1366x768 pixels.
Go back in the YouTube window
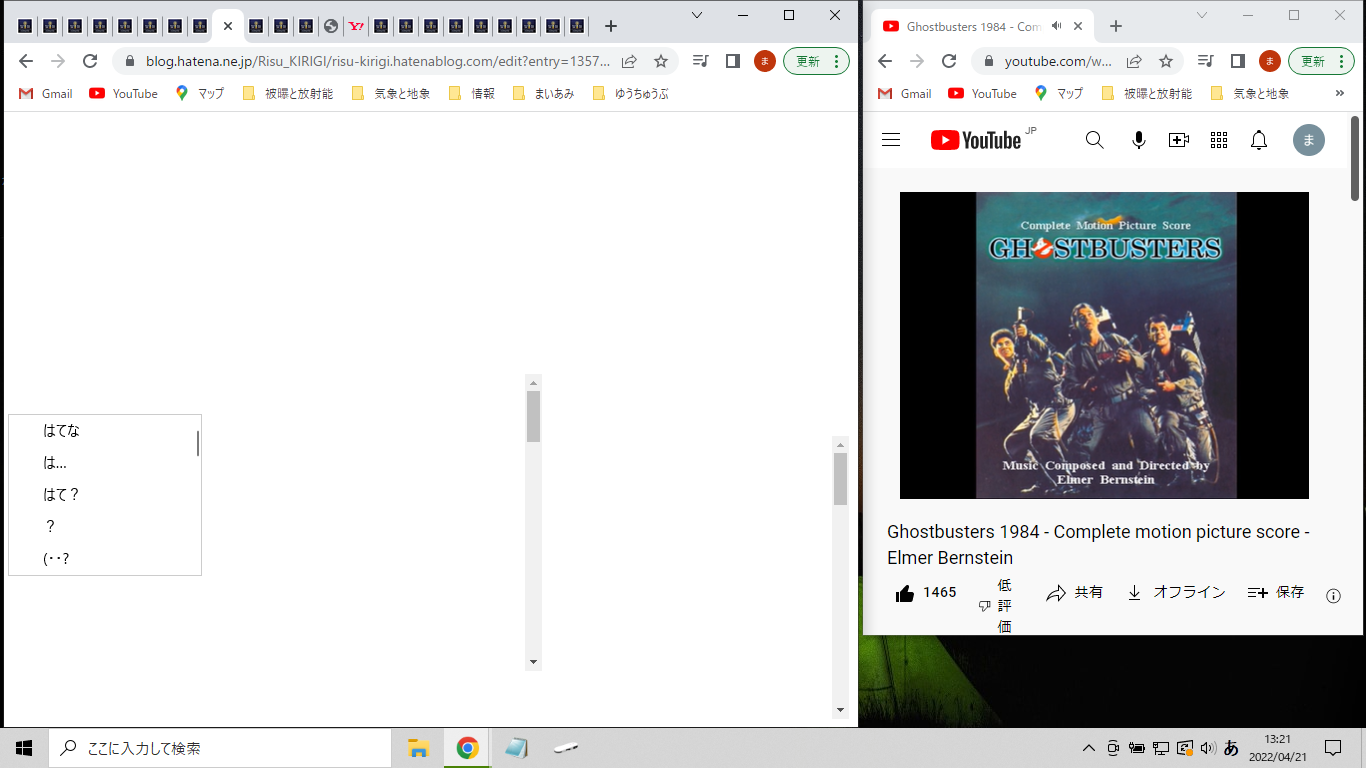click(884, 61)
